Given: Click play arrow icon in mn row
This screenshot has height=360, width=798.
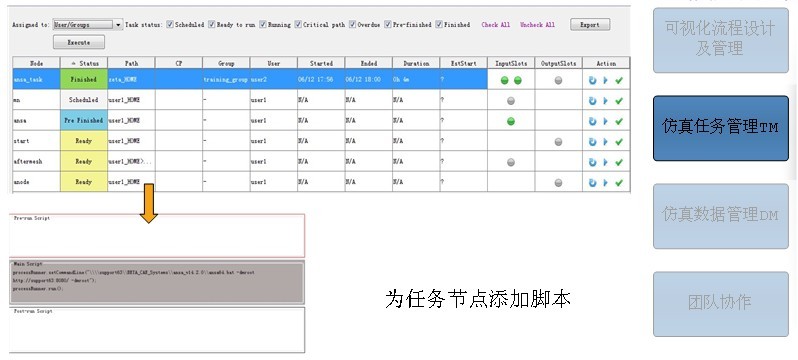Looking at the screenshot, I should pyautogui.click(x=606, y=101).
